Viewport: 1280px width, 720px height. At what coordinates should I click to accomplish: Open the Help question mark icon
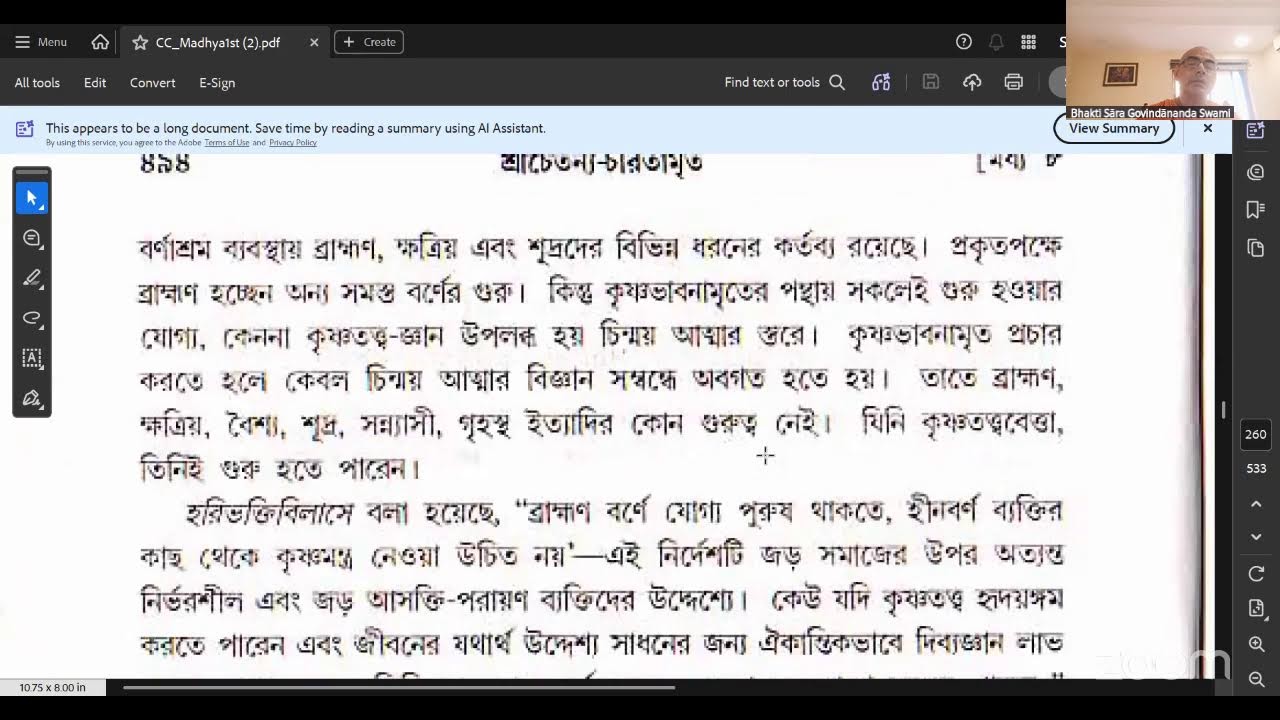click(x=964, y=42)
